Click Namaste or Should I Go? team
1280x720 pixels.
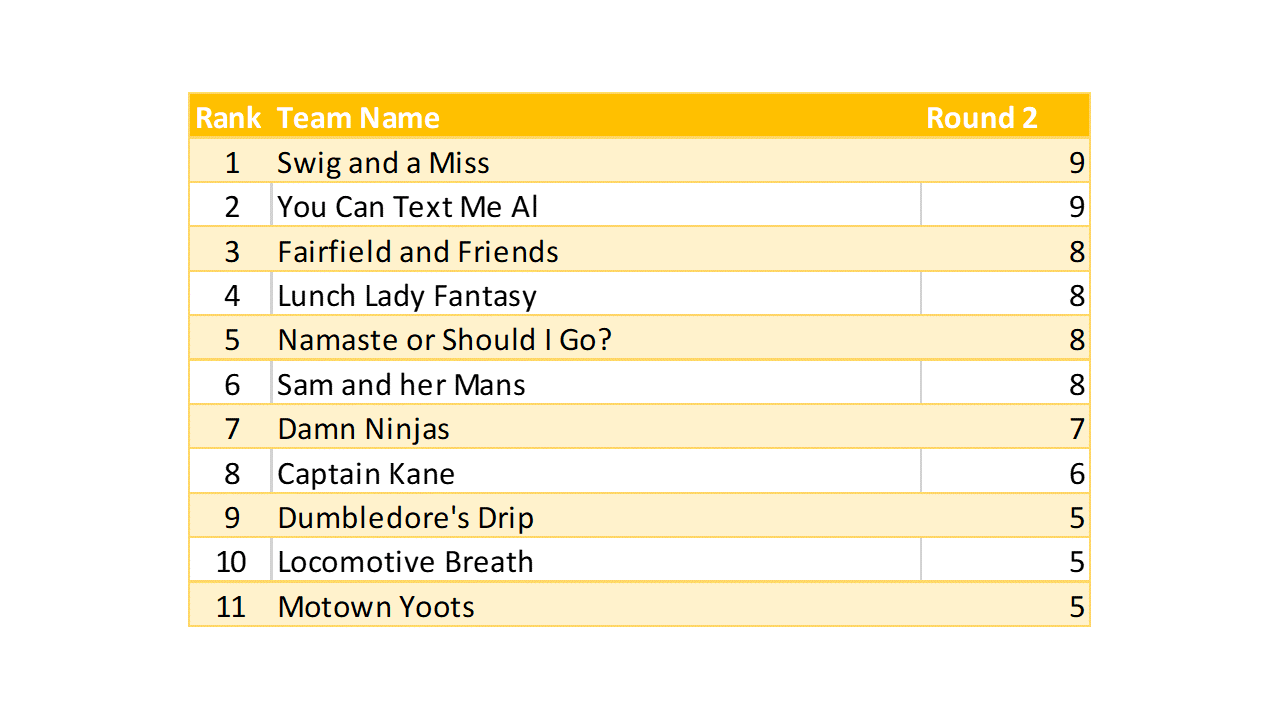pos(445,340)
